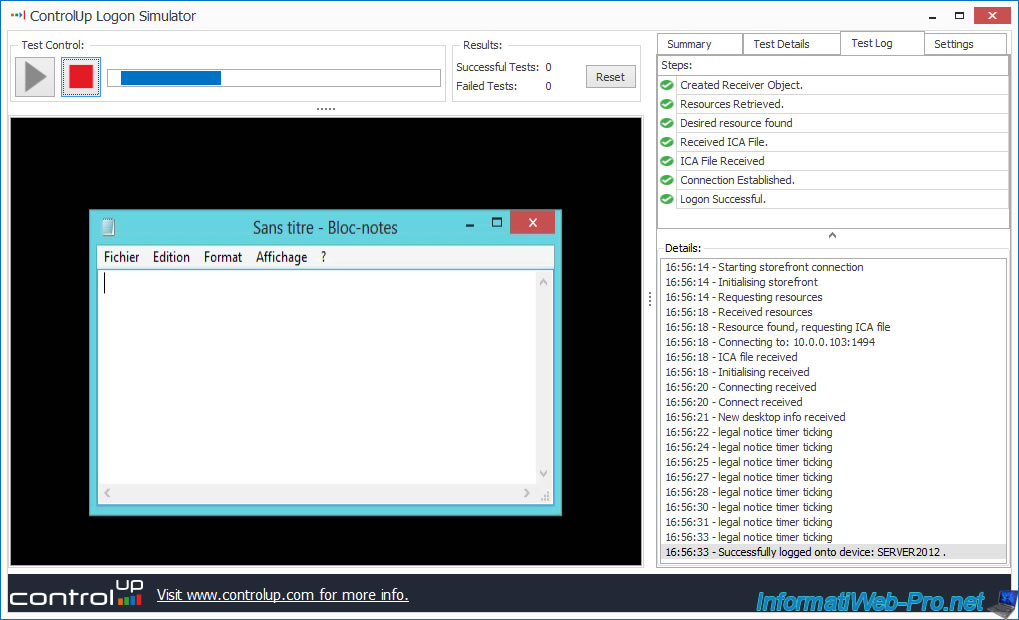Click the Bloc-notes notepad title bar icon
1019x620 pixels.
(109, 227)
